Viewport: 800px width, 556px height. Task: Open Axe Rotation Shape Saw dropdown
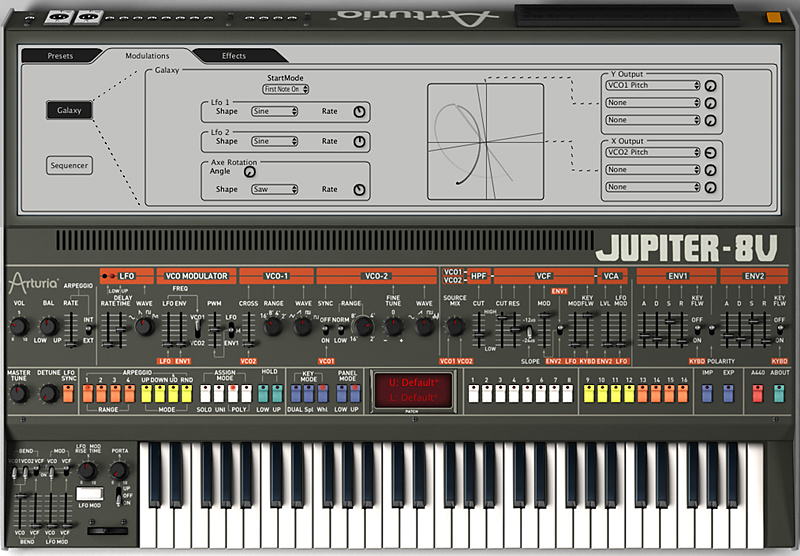pyautogui.click(x=274, y=189)
